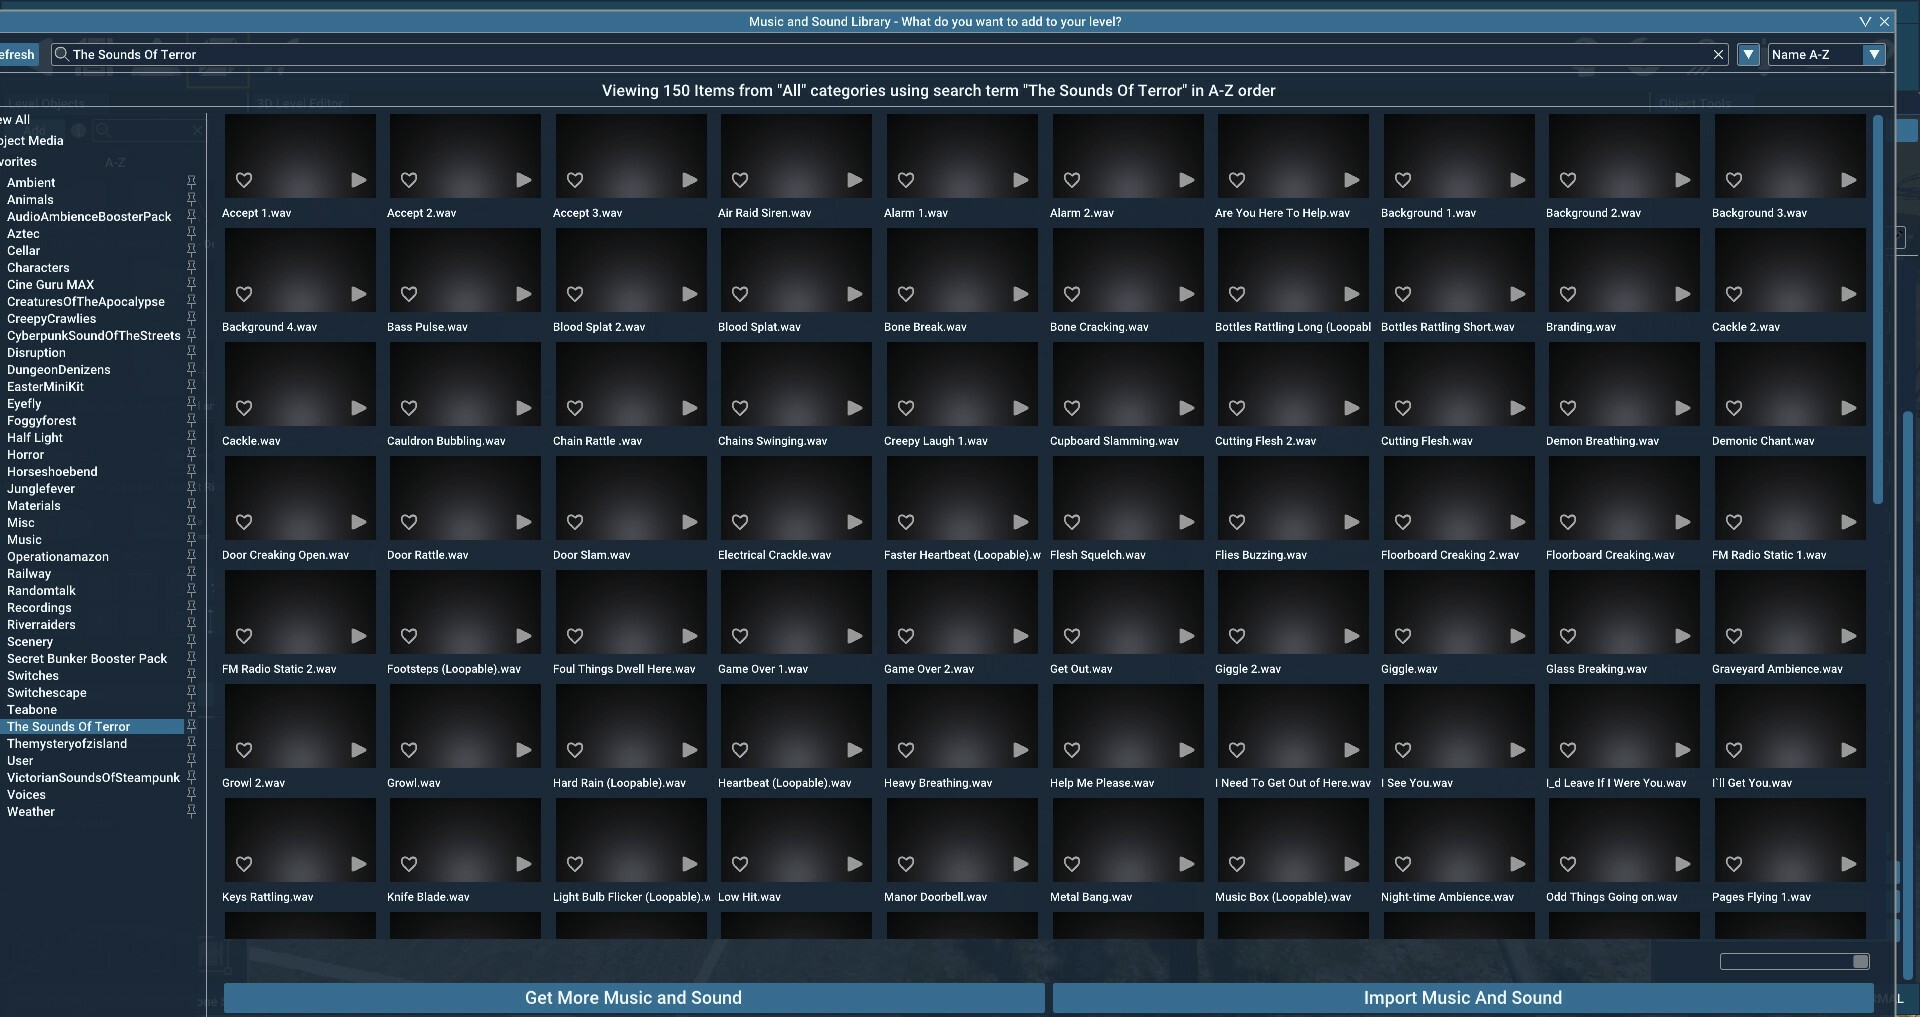This screenshot has width=1920, height=1017.
Task: Play the Door Slam.wav preview
Action: coord(689,522)
